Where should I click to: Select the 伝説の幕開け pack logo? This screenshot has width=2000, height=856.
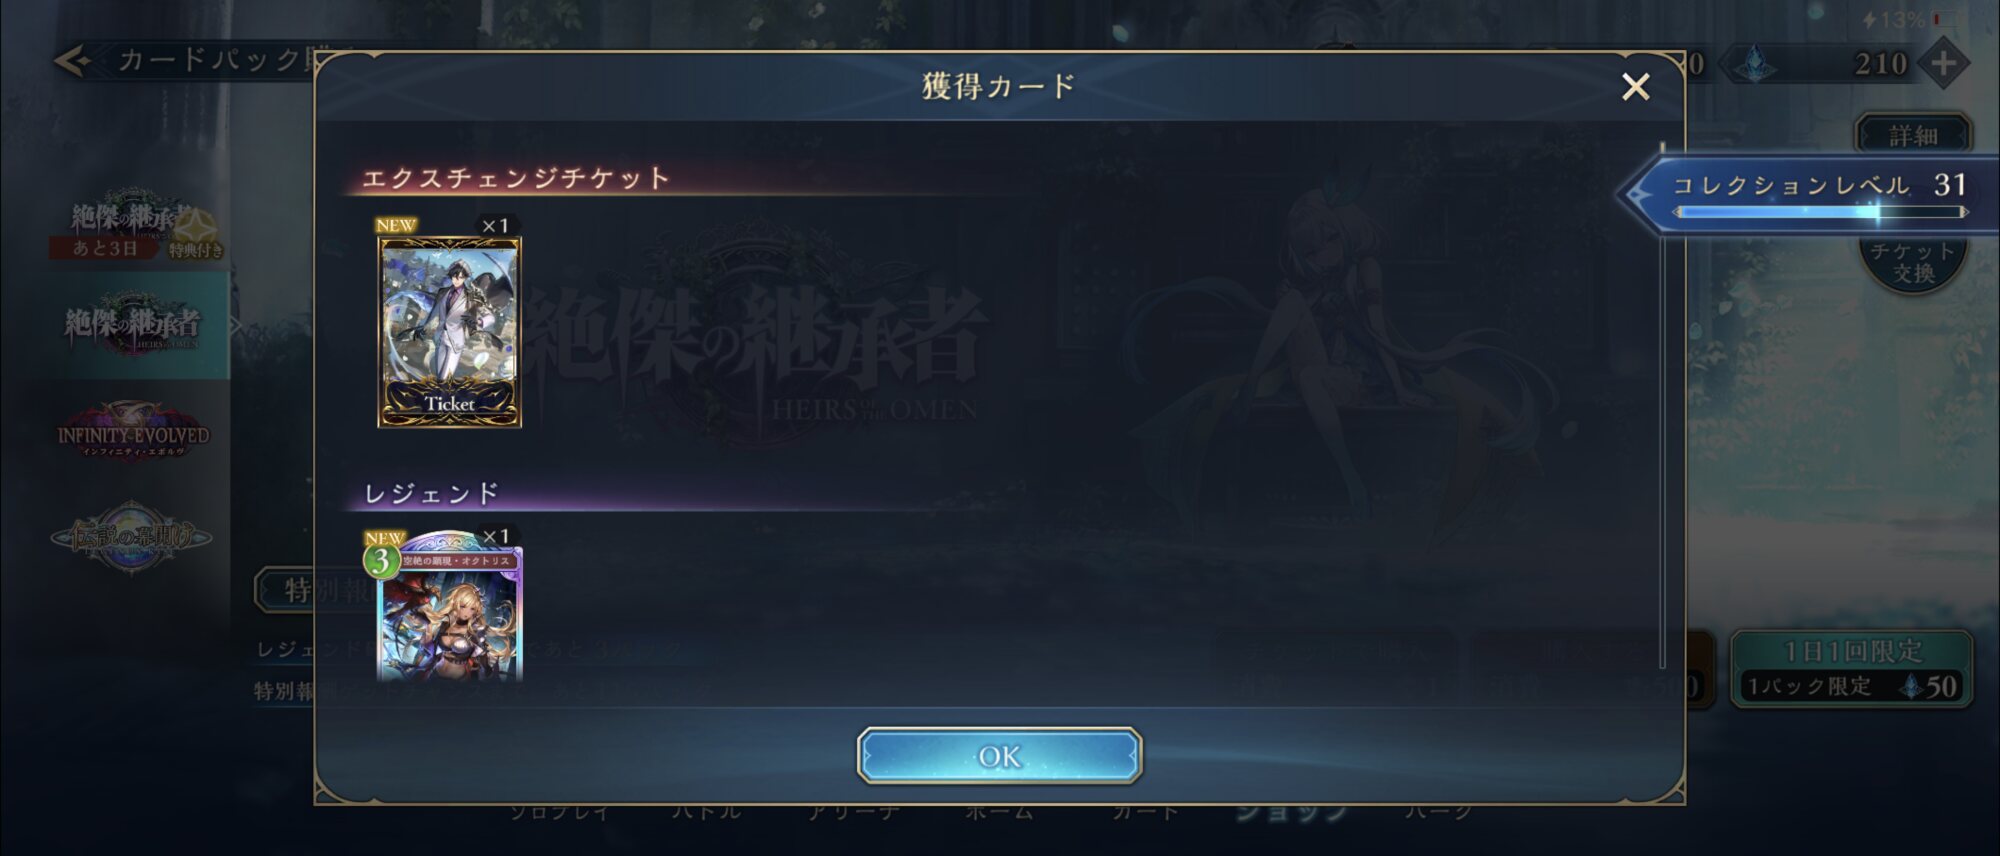[x=131, y=537]
